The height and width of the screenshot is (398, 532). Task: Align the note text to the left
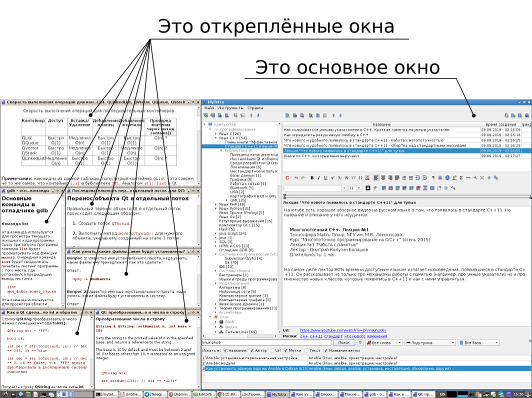click(x=376, y=178)
